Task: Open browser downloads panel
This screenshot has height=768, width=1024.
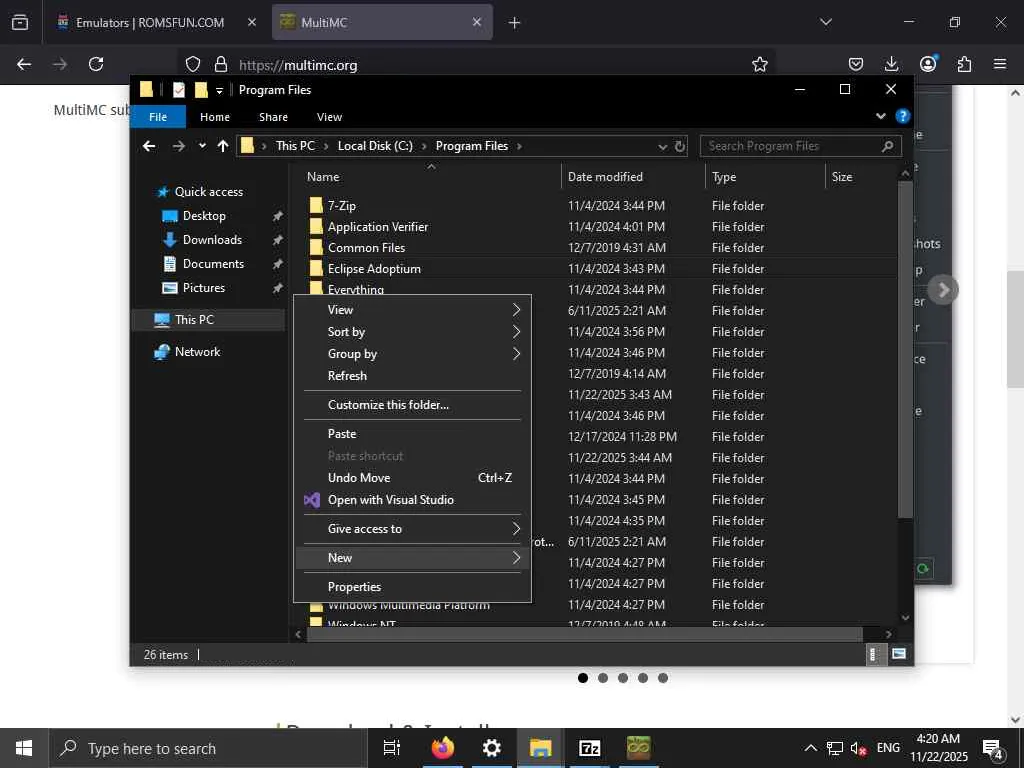Action: pyautogui.click(x=891, y=64)
